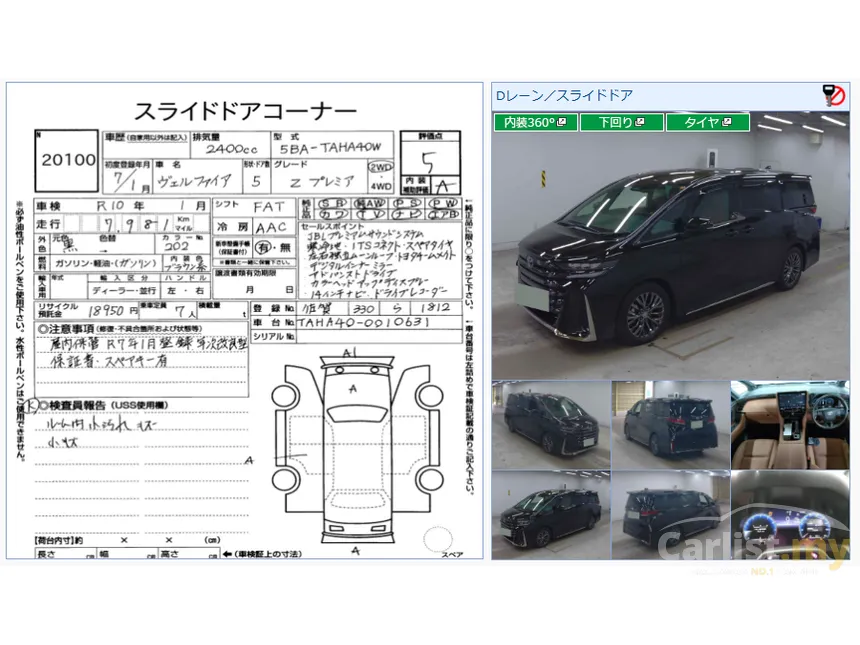Click the circled 有 service-book mark
Viewport: 860px width, 645px height.
(x=264, y=248)
